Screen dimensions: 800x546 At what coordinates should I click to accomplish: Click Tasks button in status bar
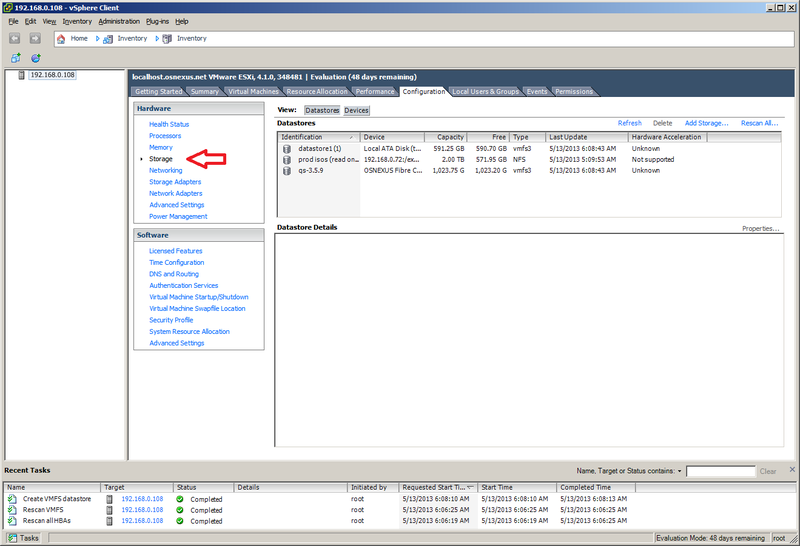click(23, 538)
